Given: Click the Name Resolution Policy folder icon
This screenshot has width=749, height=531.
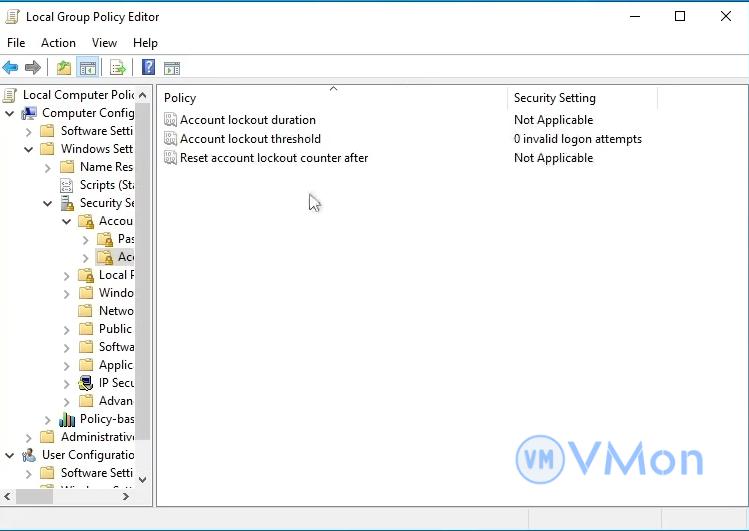Looking at the screenshot, I should tap(67, 167).
